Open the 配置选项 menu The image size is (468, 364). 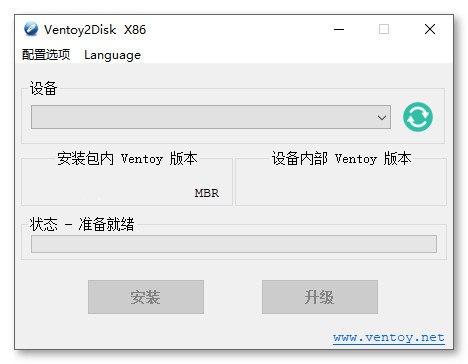pos(46,55)
